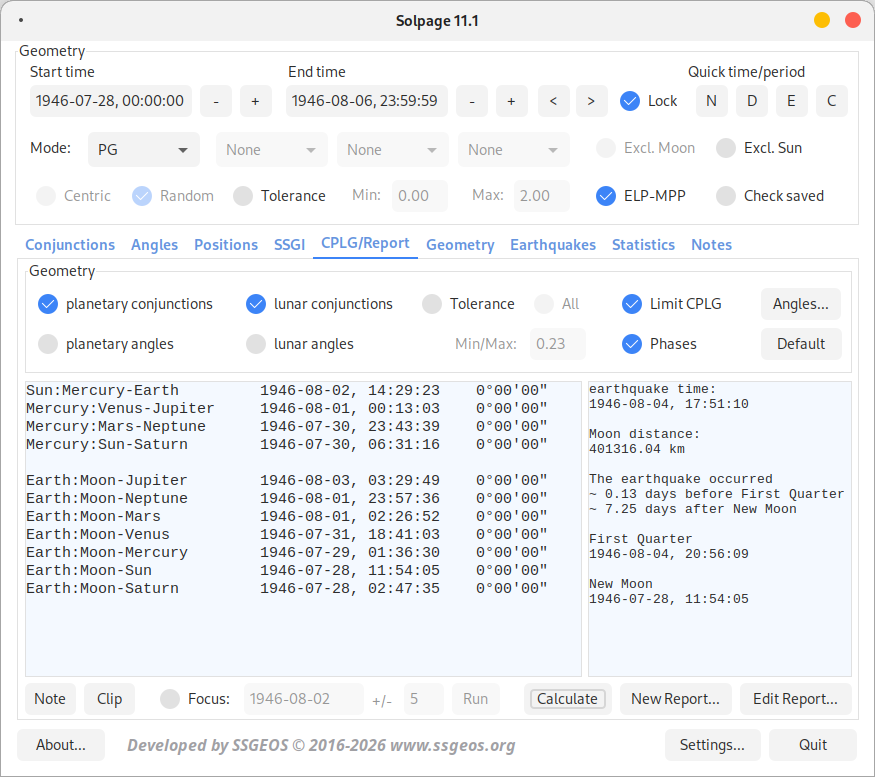Screen dimensions: 875x777
Task: Switch to Geometry tab
Action: pyautogui.click(x=460, y=245)
